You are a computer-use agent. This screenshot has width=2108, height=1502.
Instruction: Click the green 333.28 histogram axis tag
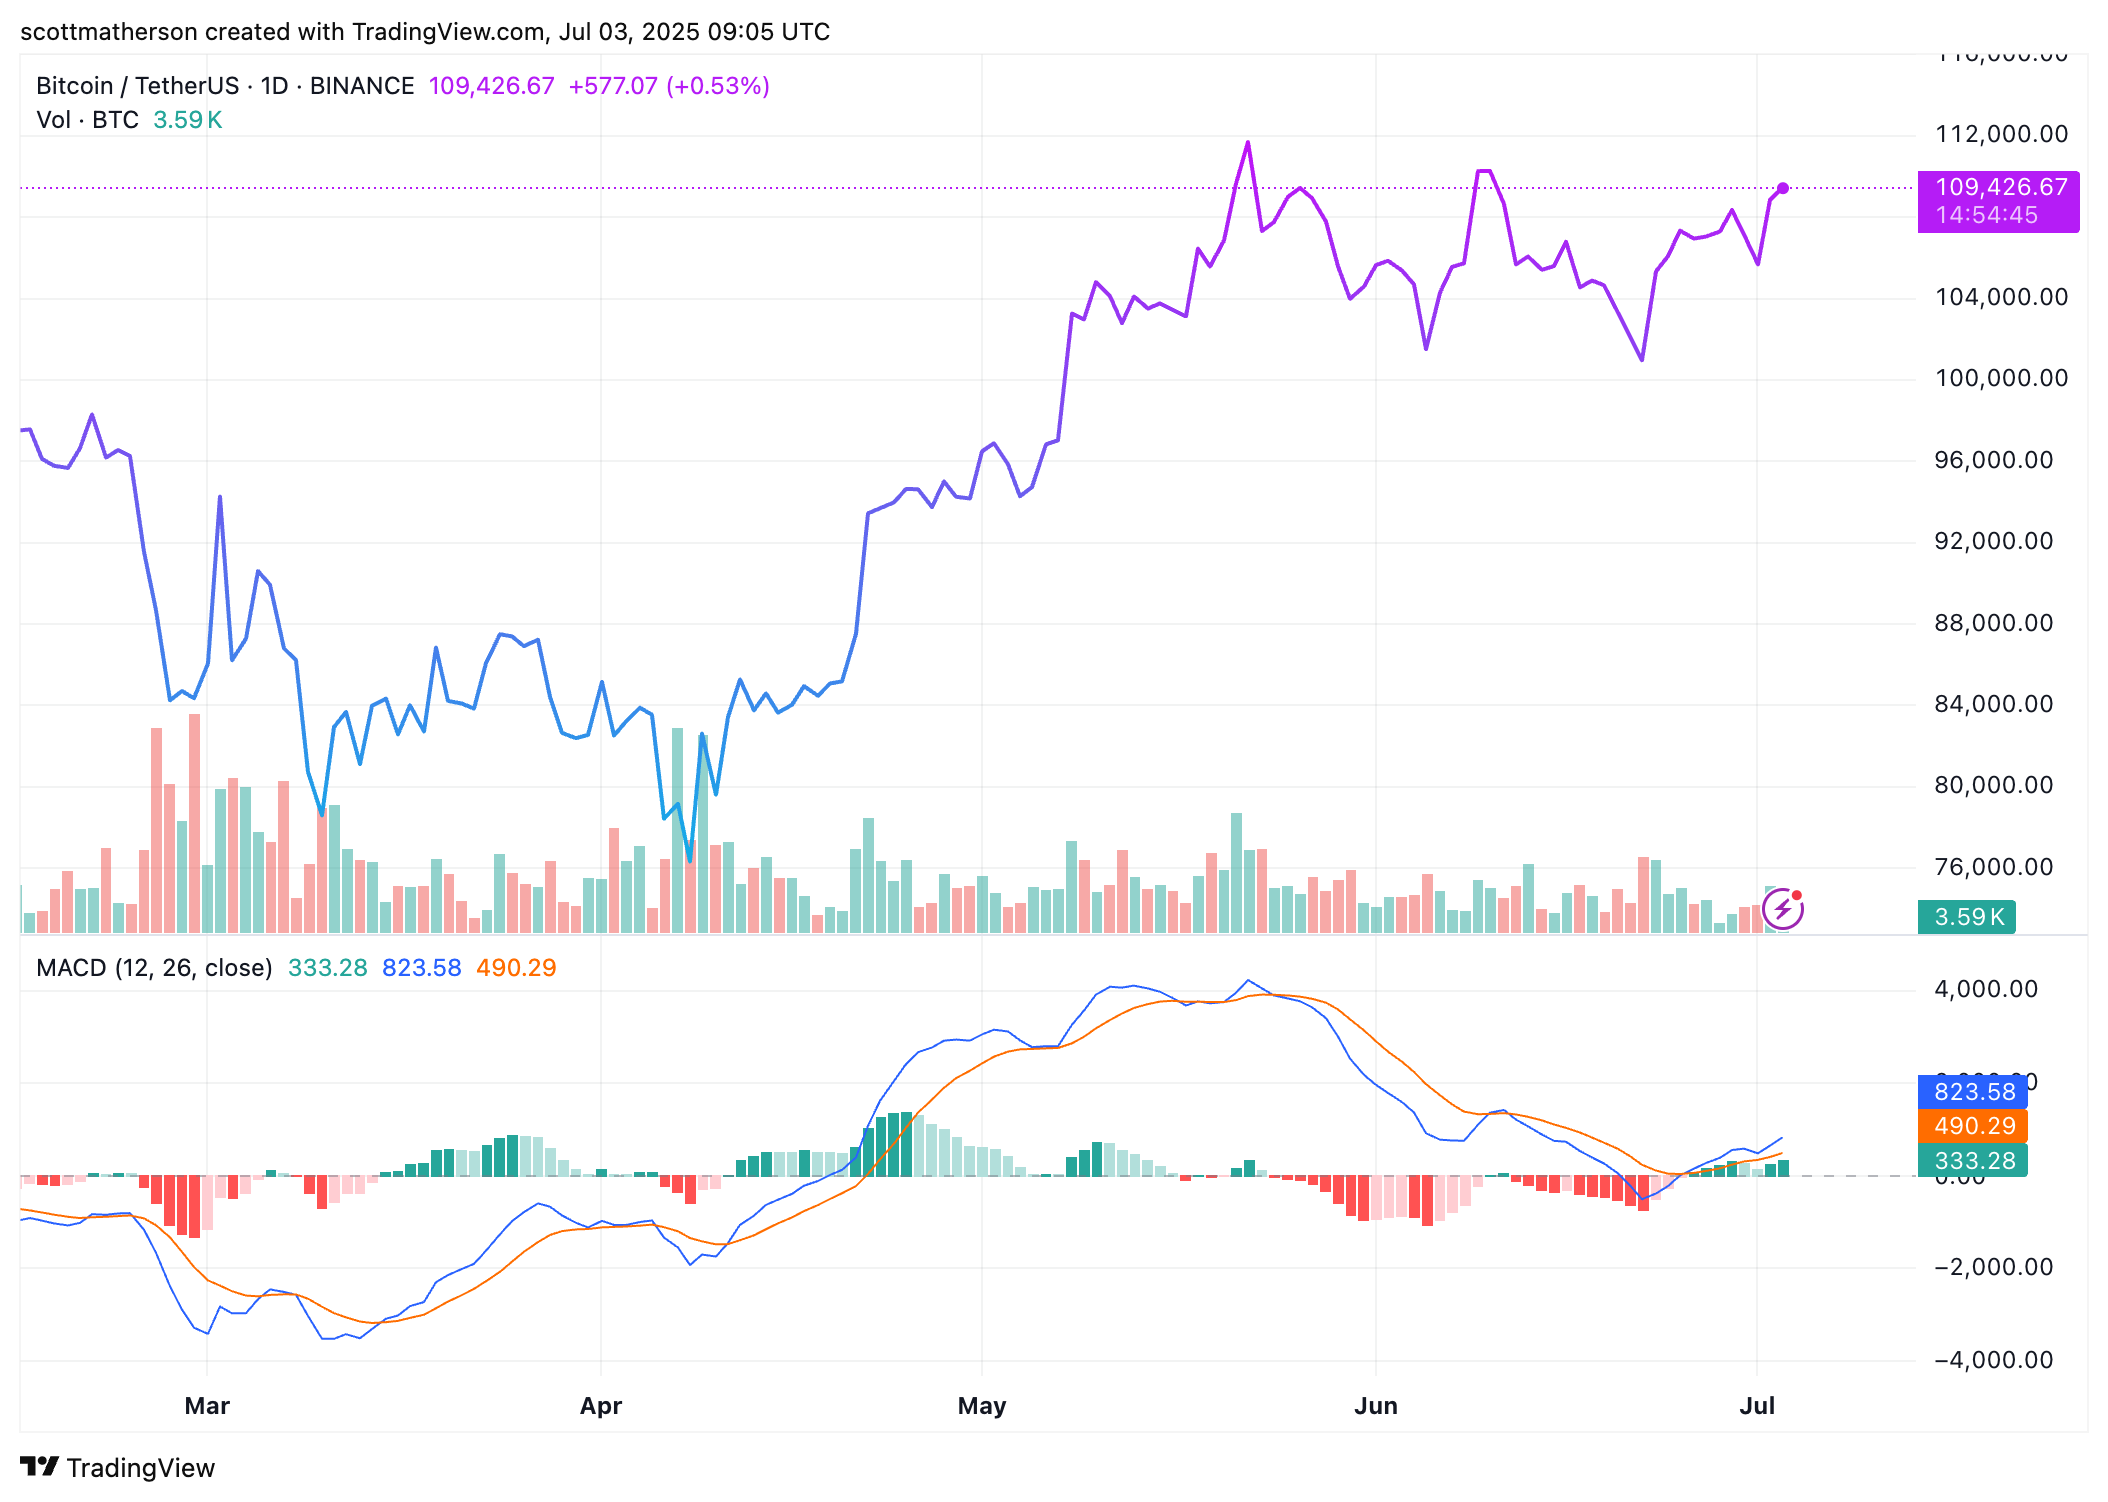(x=1973, y=1160)
